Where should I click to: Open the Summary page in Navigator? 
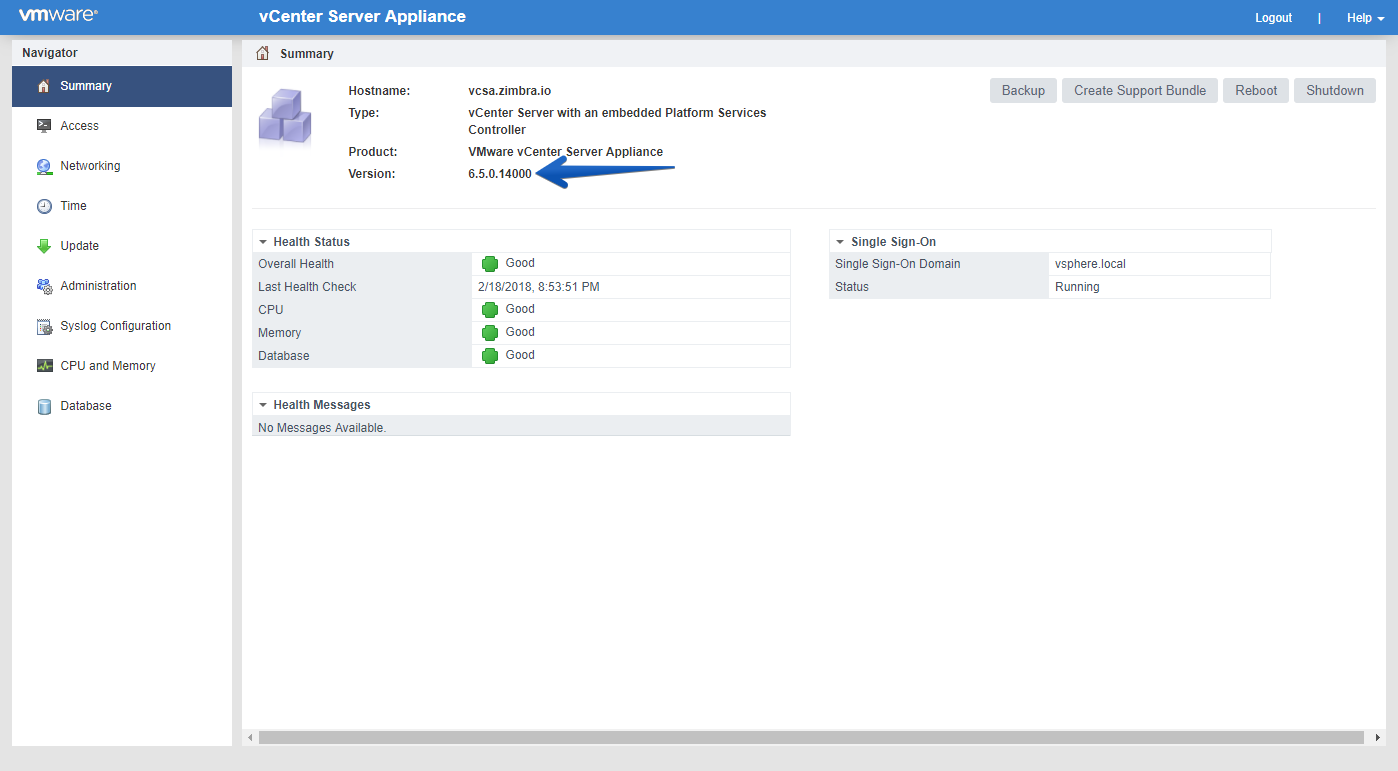[122, 86]
